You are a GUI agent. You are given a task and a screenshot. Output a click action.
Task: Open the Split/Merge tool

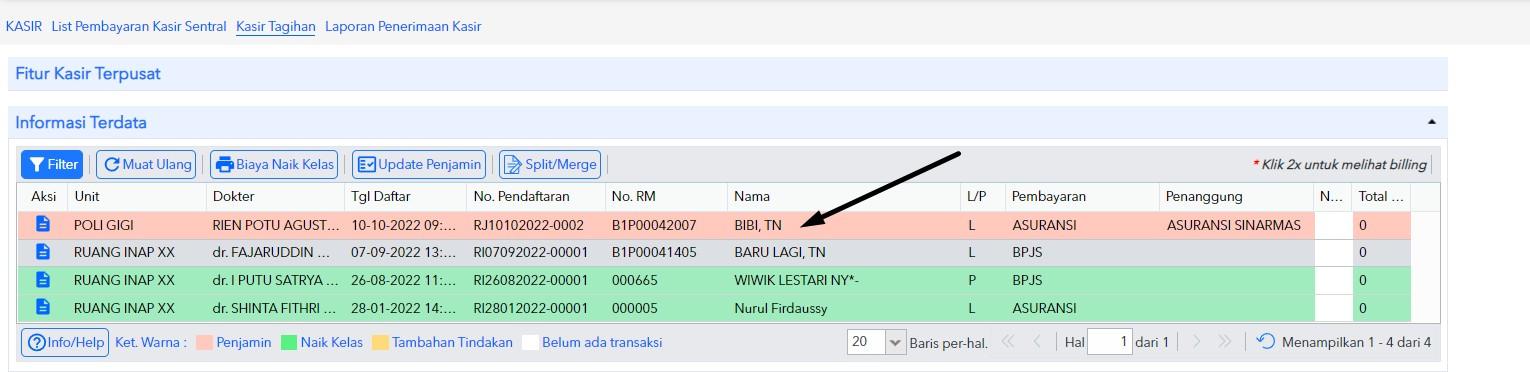[550, 164]
